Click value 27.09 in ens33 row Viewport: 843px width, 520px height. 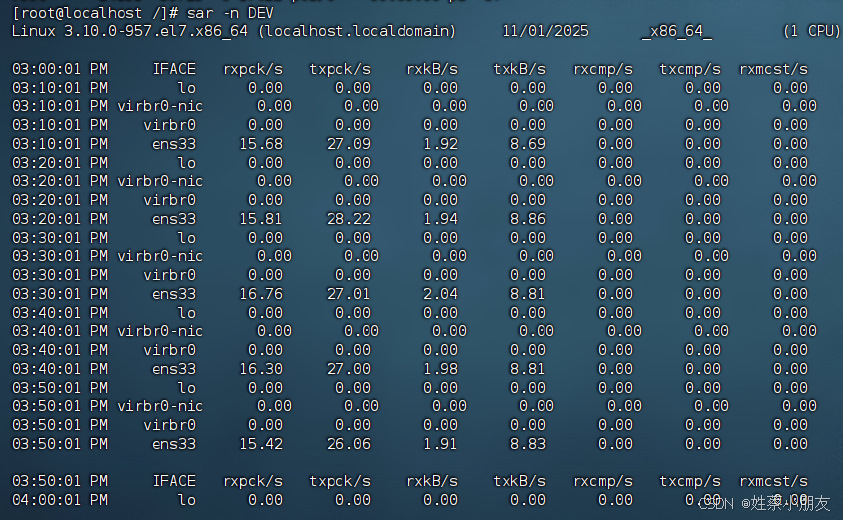coord(348,144)
